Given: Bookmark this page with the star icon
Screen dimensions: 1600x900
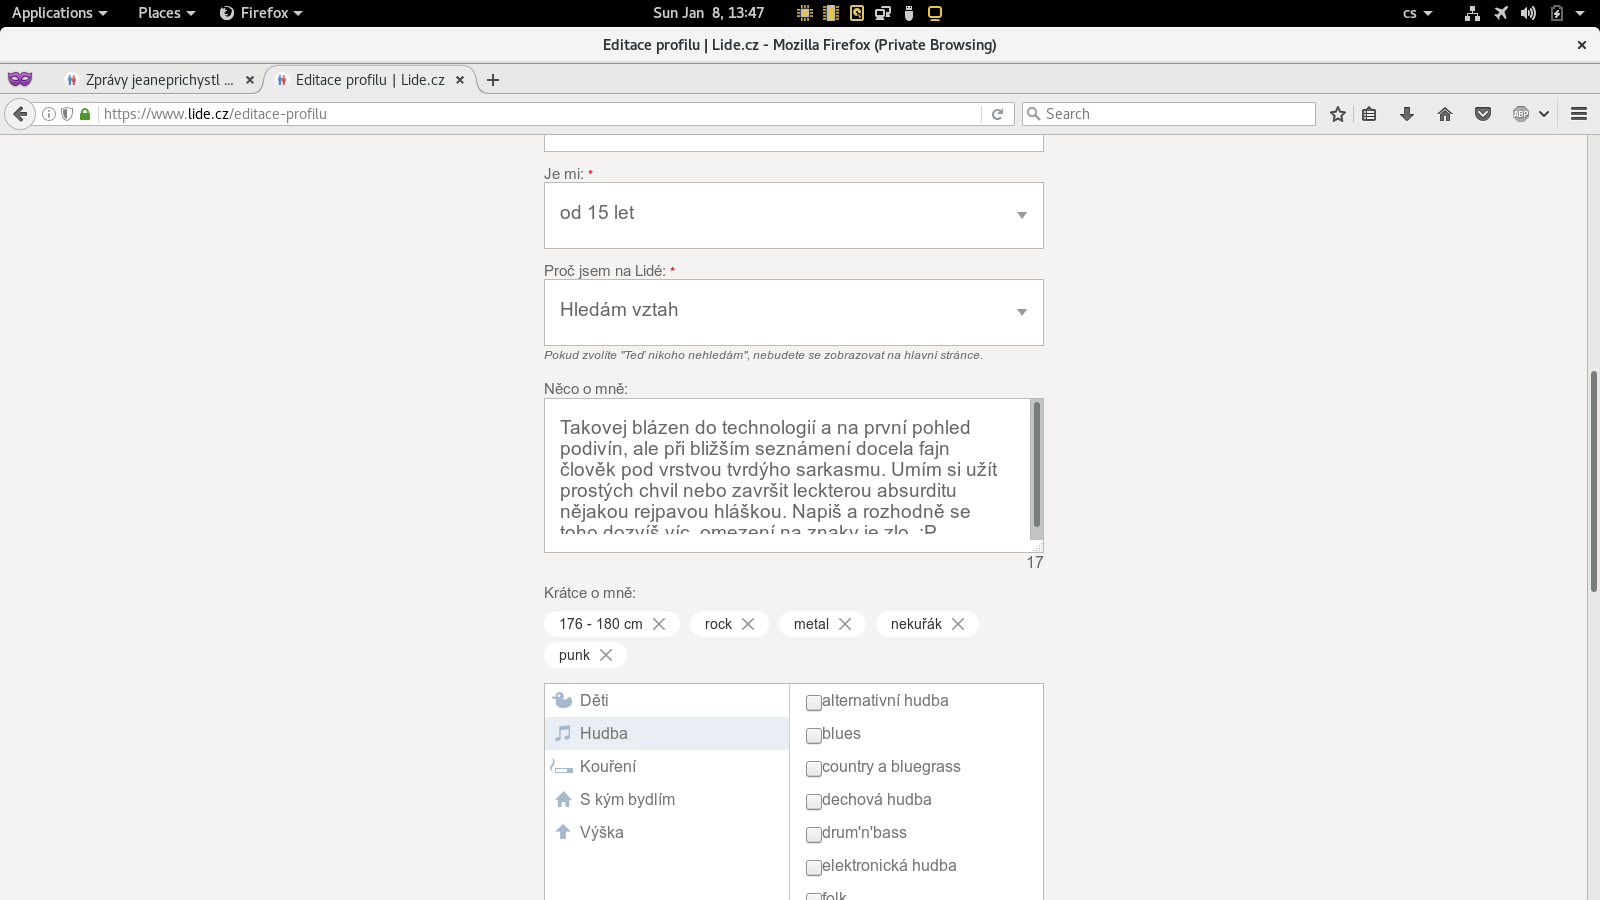Looking at the screenshot, I should [1338, 114].
